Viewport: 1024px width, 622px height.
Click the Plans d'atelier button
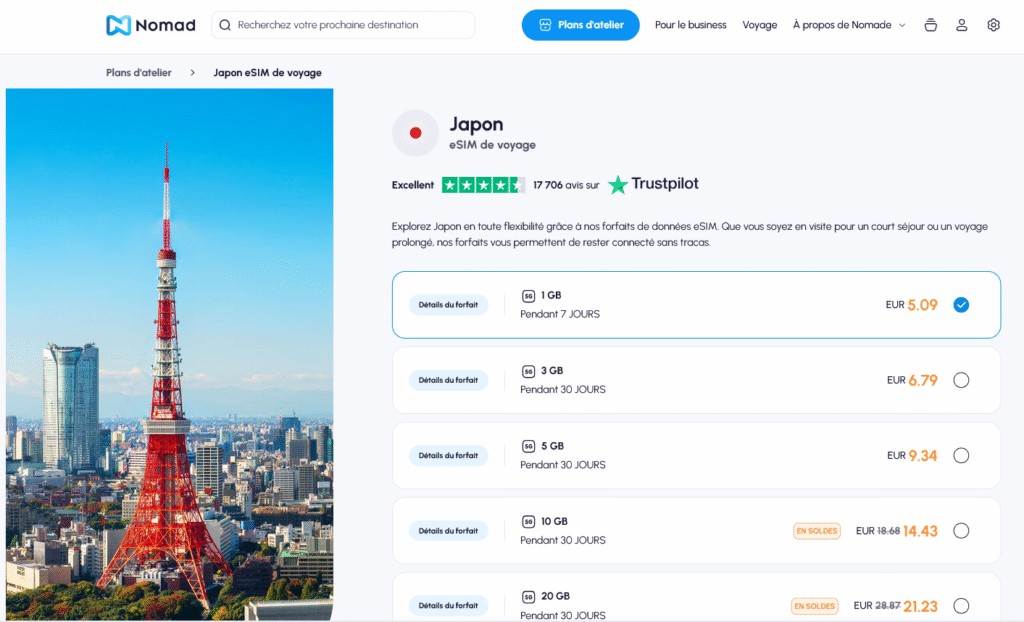(x=580, y=24)
